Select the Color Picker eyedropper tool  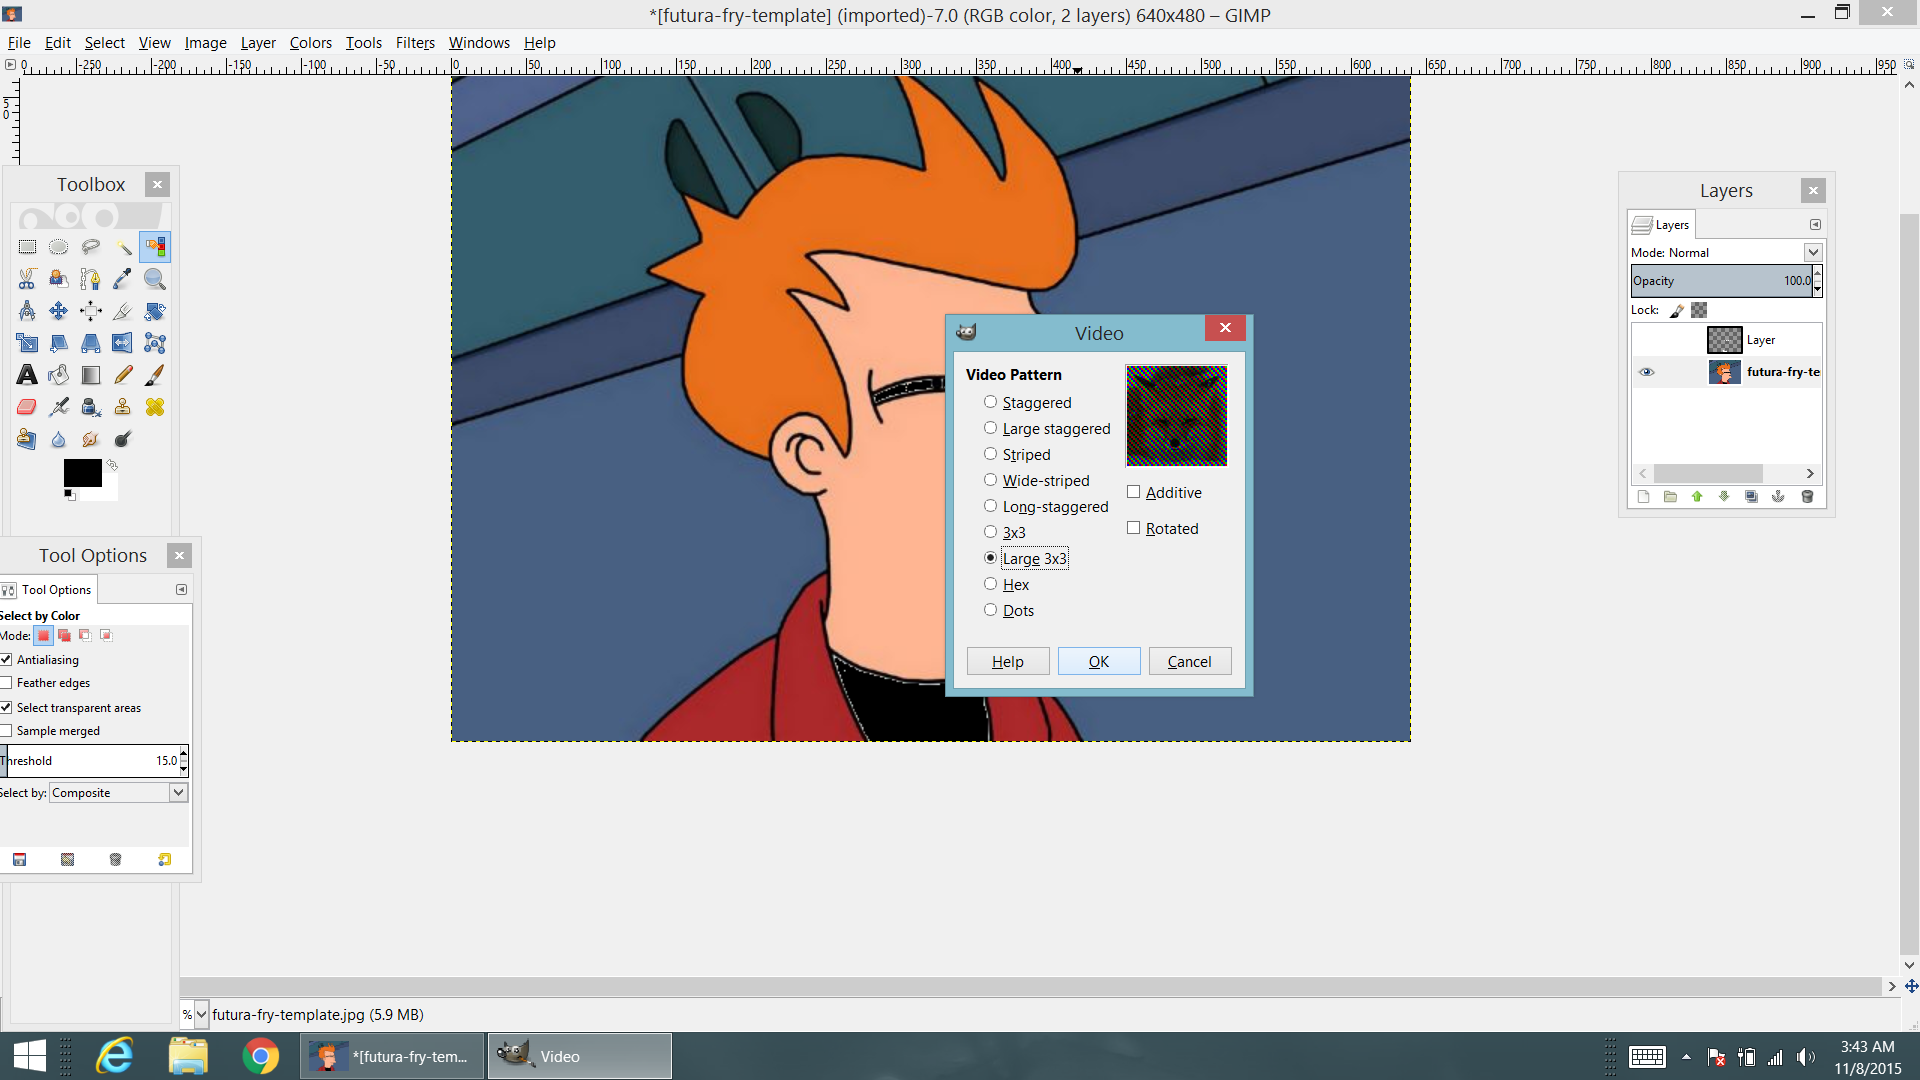point(123,279)
